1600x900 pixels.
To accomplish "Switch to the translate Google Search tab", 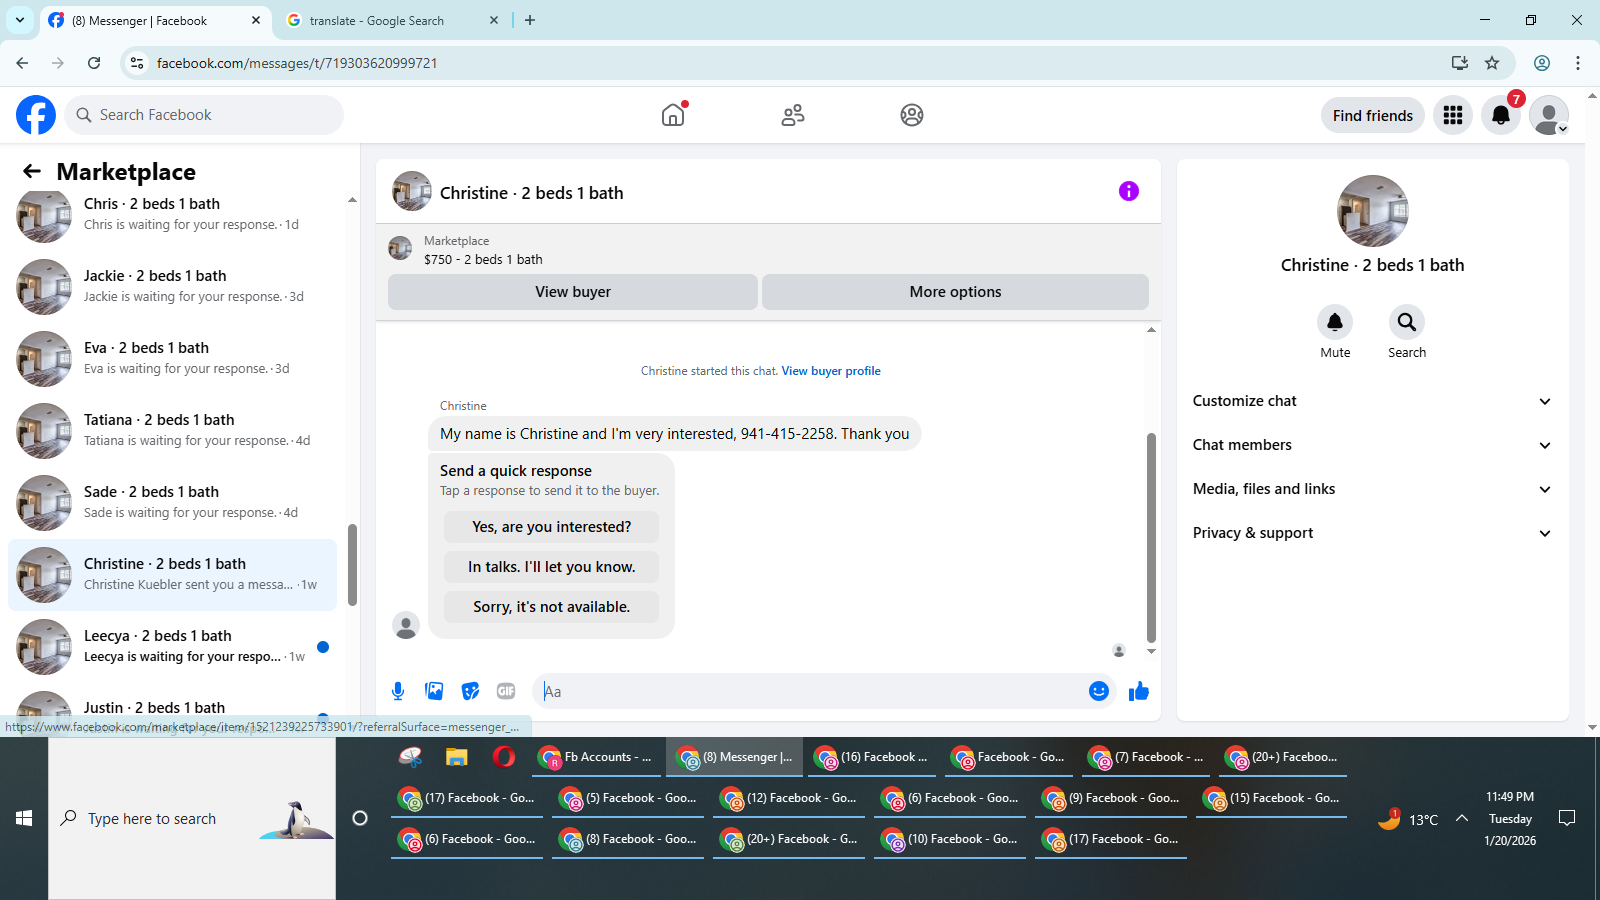I will click(392, 21).
